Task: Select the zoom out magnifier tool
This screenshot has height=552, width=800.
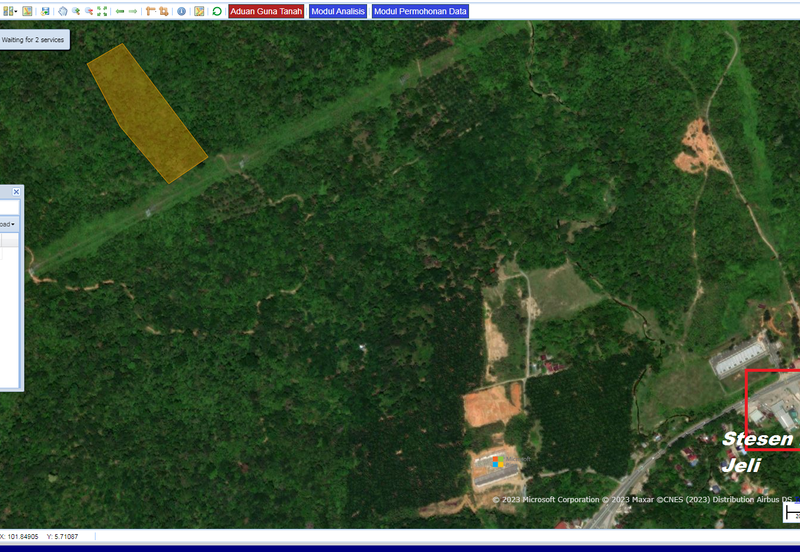Action: point(89,11)
